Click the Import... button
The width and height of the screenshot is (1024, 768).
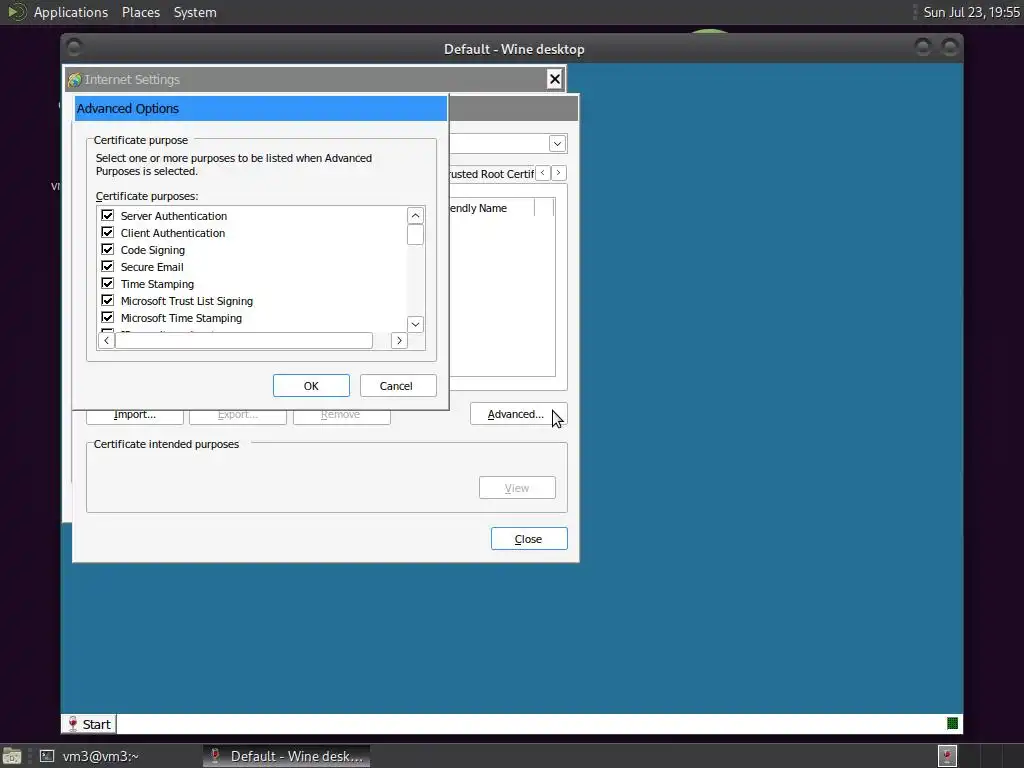pyautogui.click(x=135, y=416)
